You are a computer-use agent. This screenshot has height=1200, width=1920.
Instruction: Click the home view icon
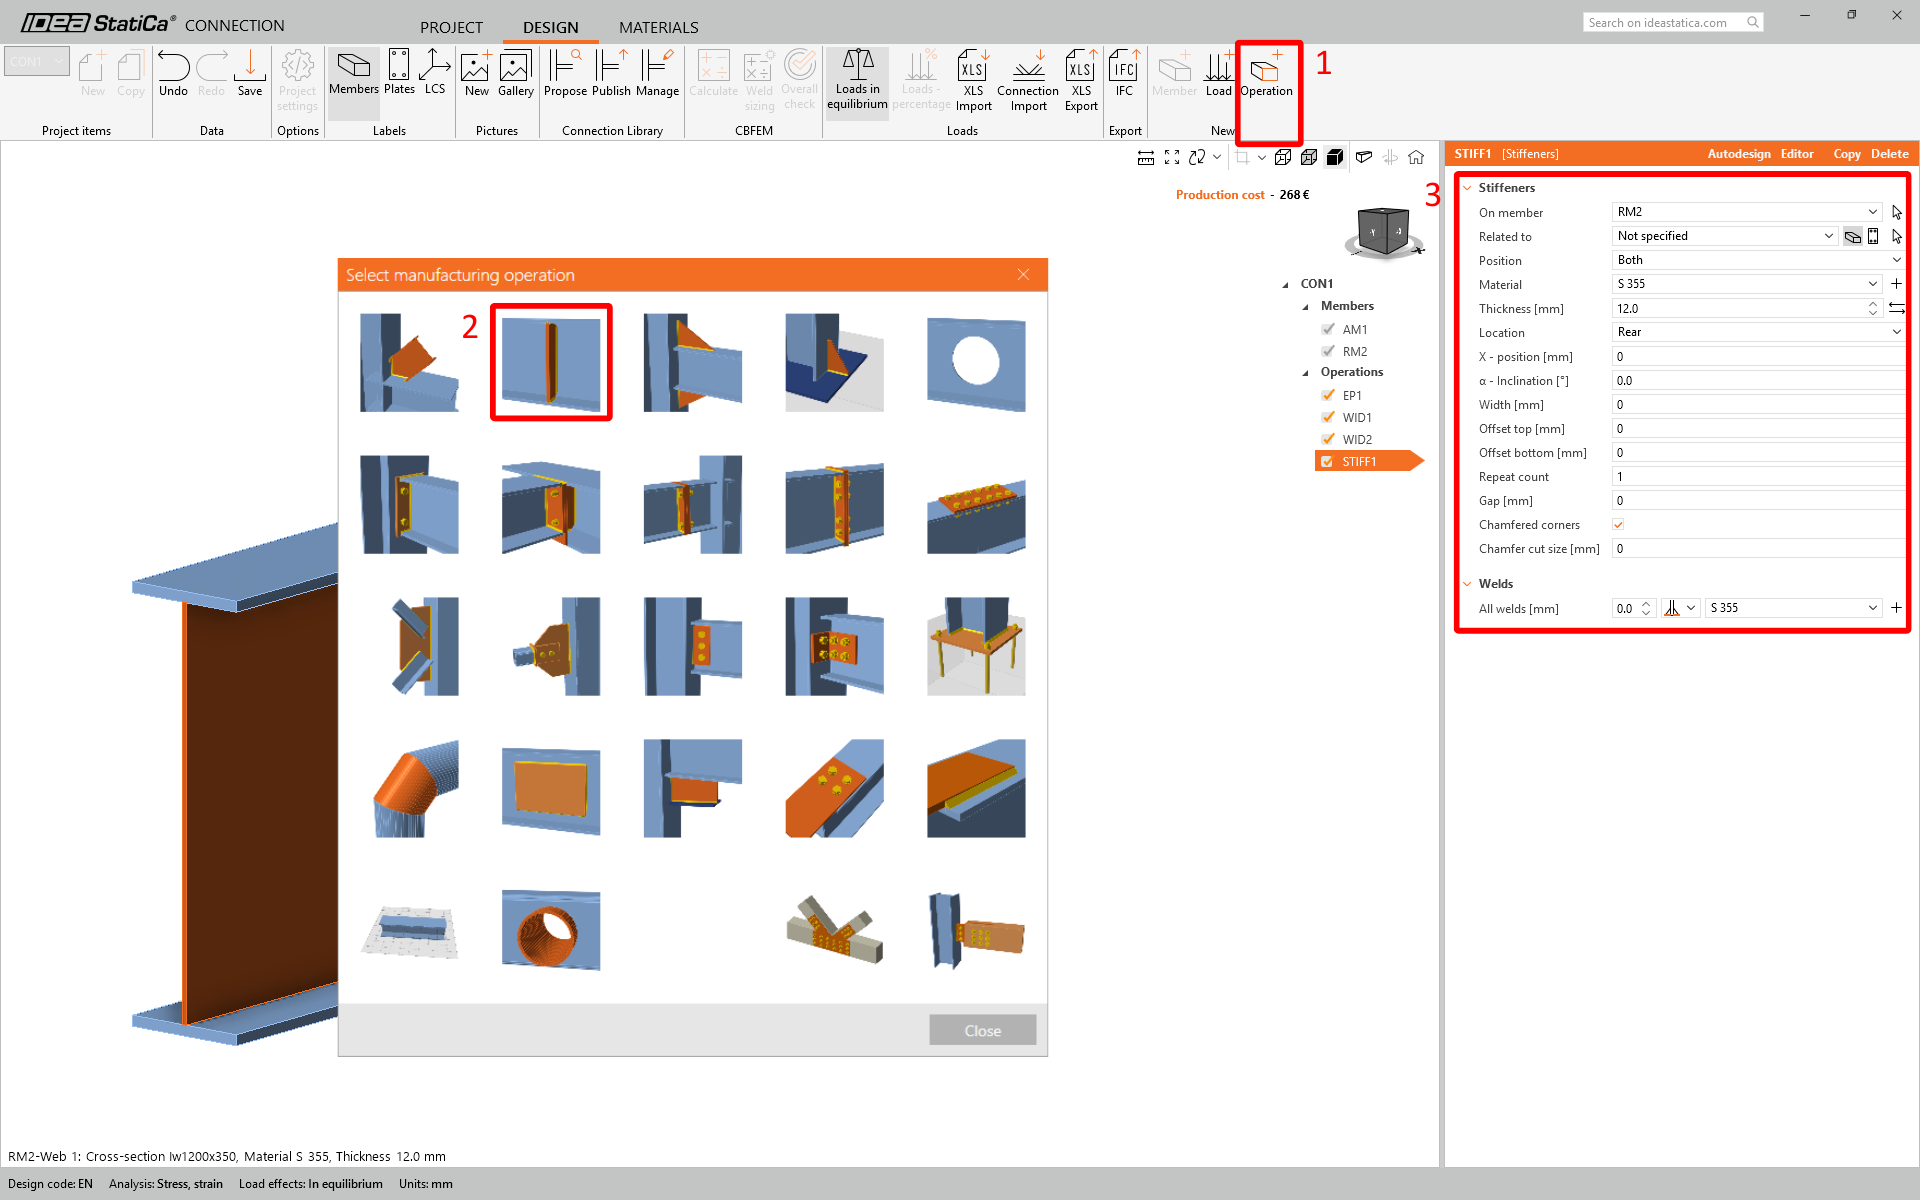point(1416,157)
